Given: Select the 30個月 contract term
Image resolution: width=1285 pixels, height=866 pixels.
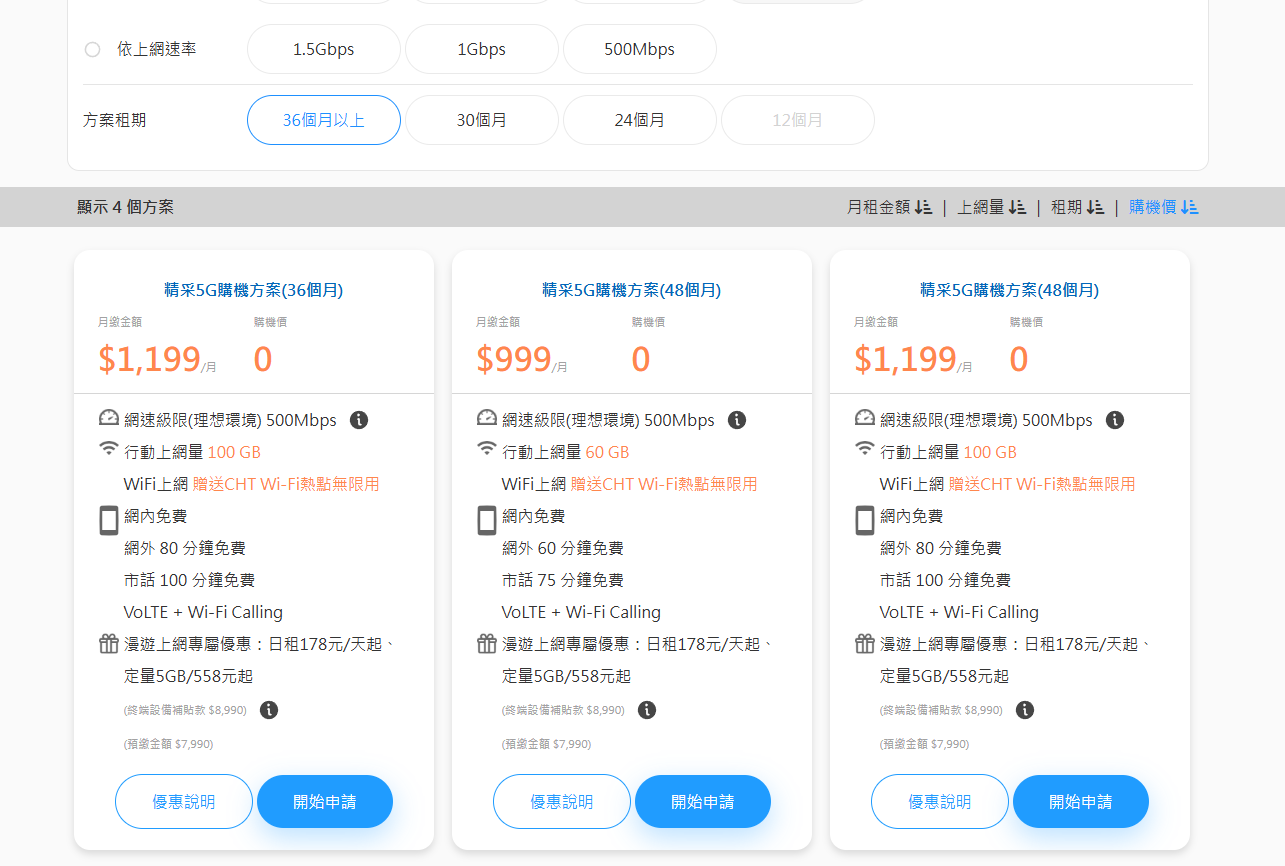Looking at the screenshot, I should click(x=482, y=120).
